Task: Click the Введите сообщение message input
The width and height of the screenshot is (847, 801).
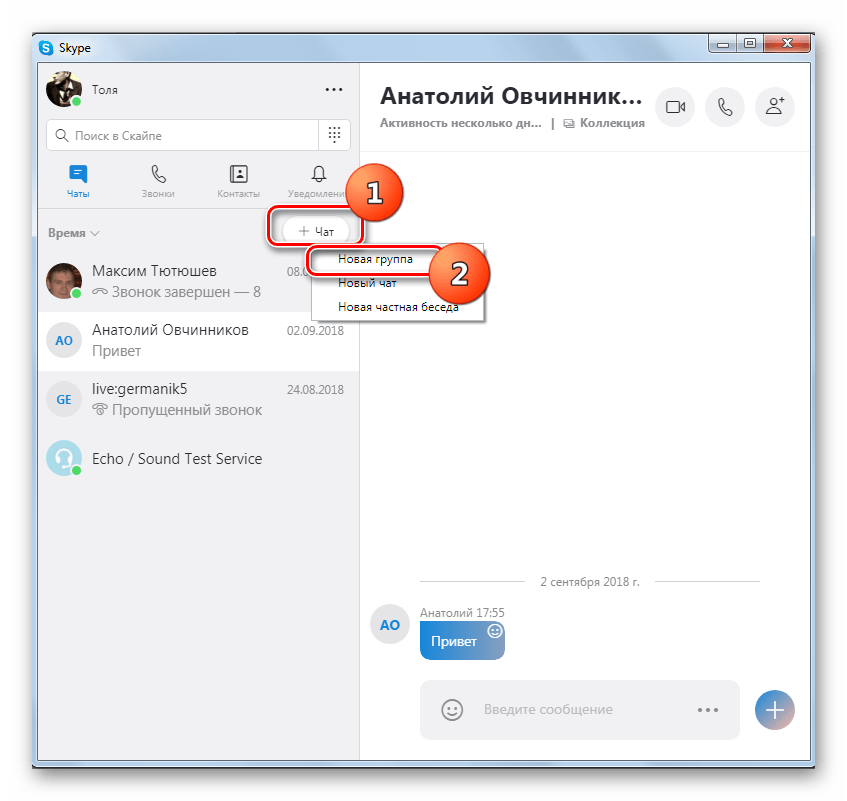Action: pos(548,710)
